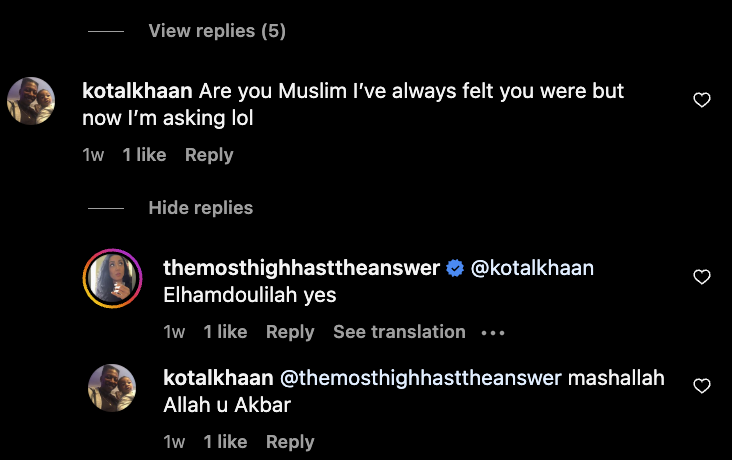Collapse thread with Hide replies
Screen dimensions: 732x460
[x=201, y=208]
